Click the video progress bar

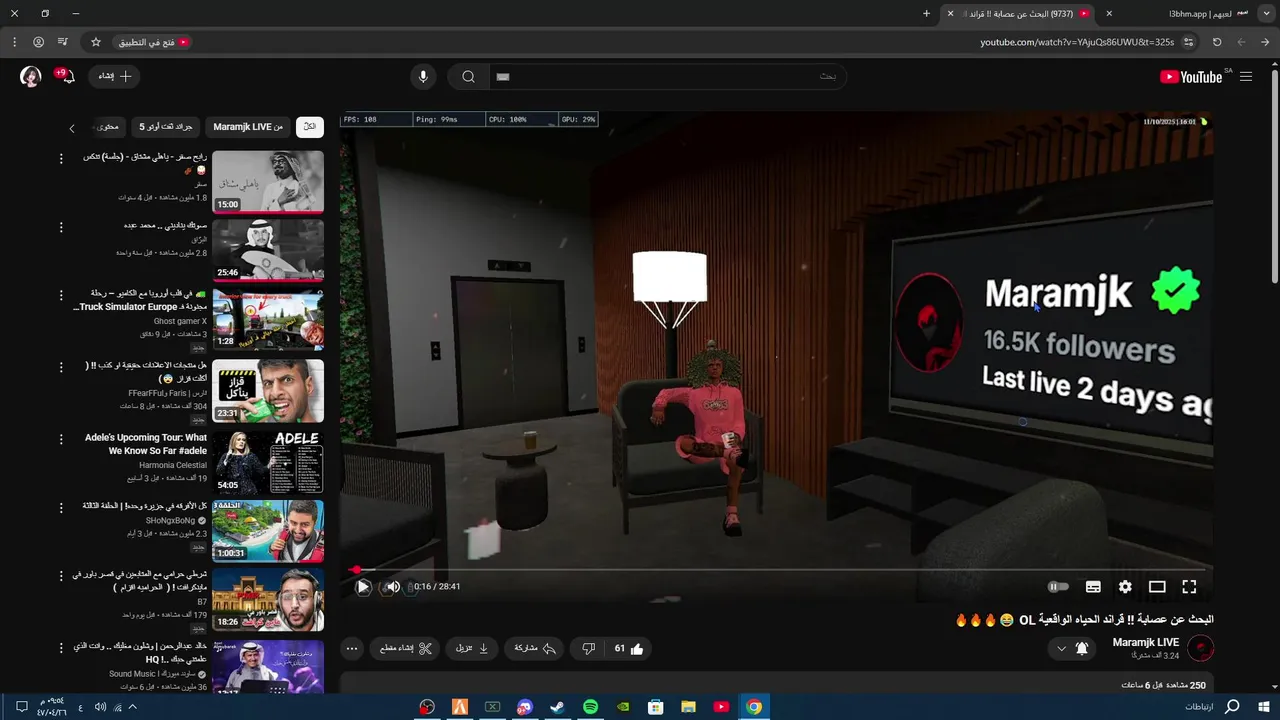tap(777, 570)
